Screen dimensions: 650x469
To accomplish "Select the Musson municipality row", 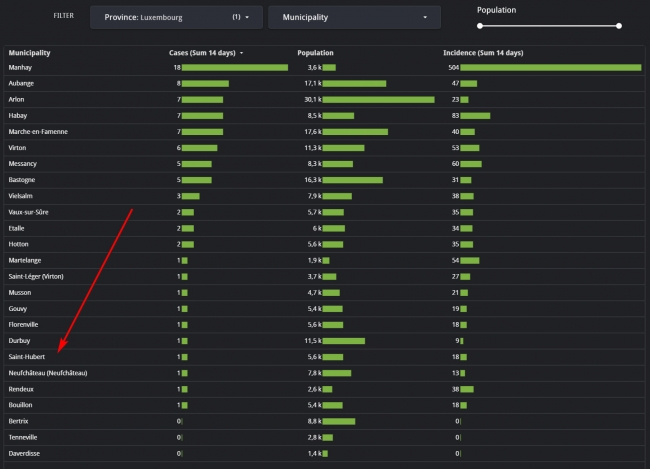I will (x=325, y=293).
